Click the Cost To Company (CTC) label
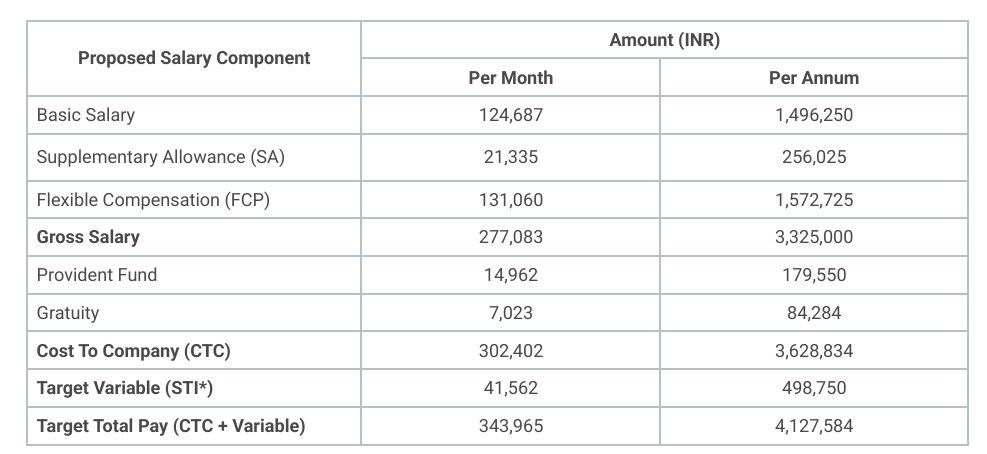This screenshot has height=454, width=987. (x=133, y=351)
